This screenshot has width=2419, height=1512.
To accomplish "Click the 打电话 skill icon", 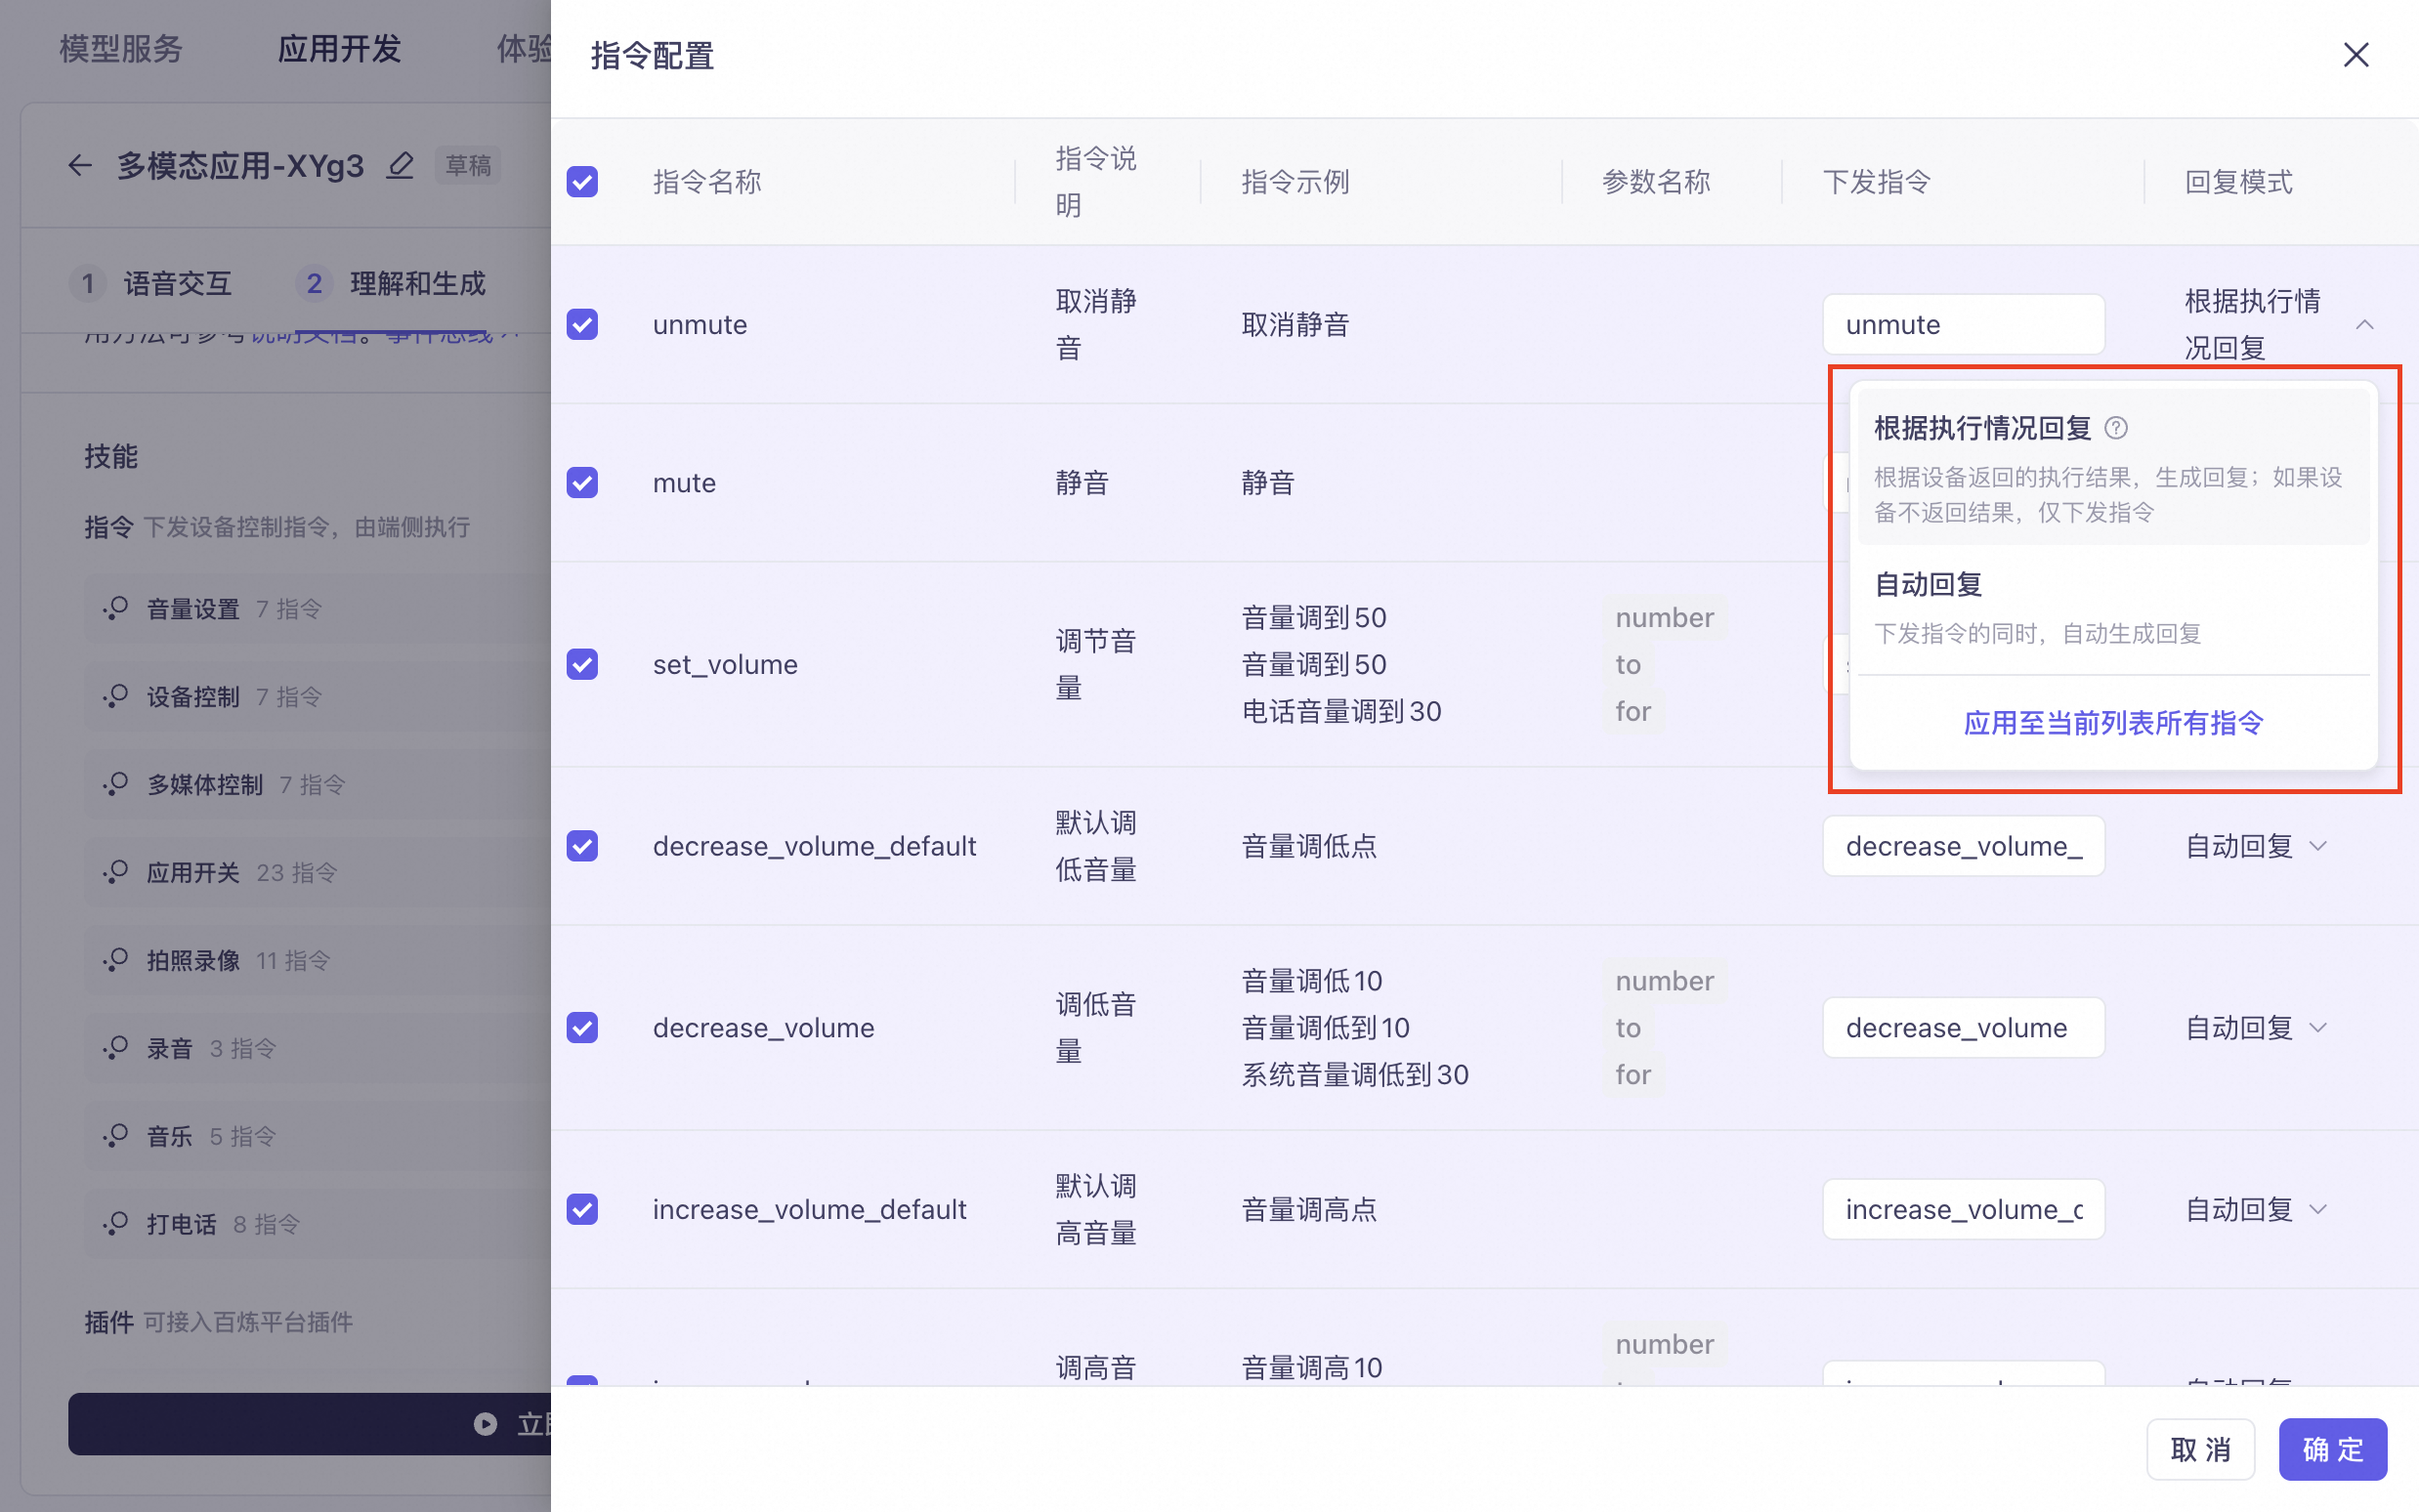I will pos(116,1224).
